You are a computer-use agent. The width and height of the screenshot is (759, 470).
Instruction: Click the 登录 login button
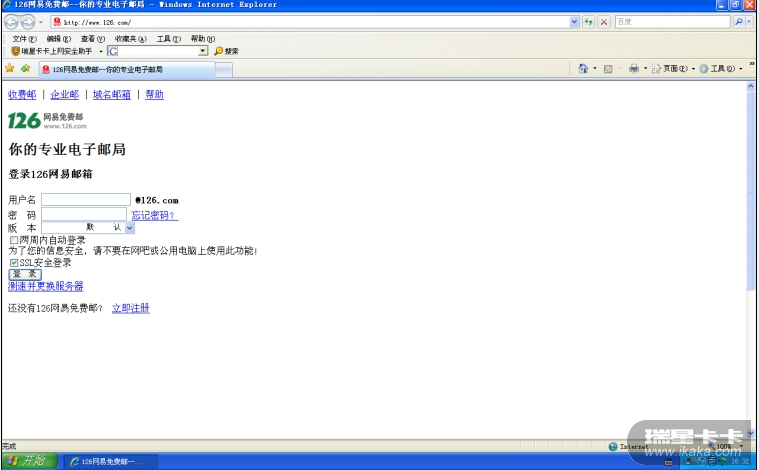click(x=25, y=274)
